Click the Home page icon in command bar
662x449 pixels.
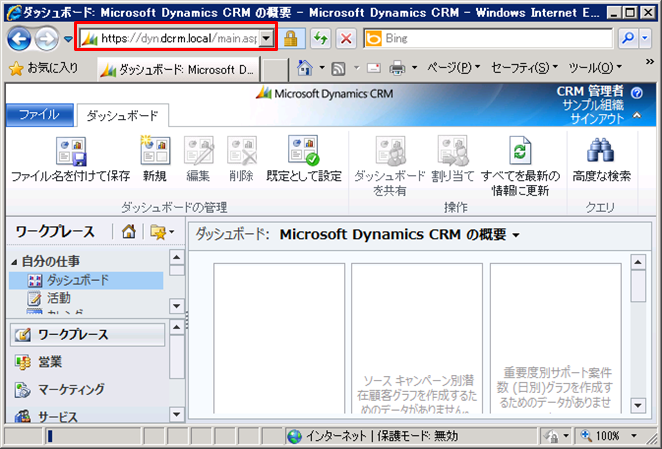point(304,68)
